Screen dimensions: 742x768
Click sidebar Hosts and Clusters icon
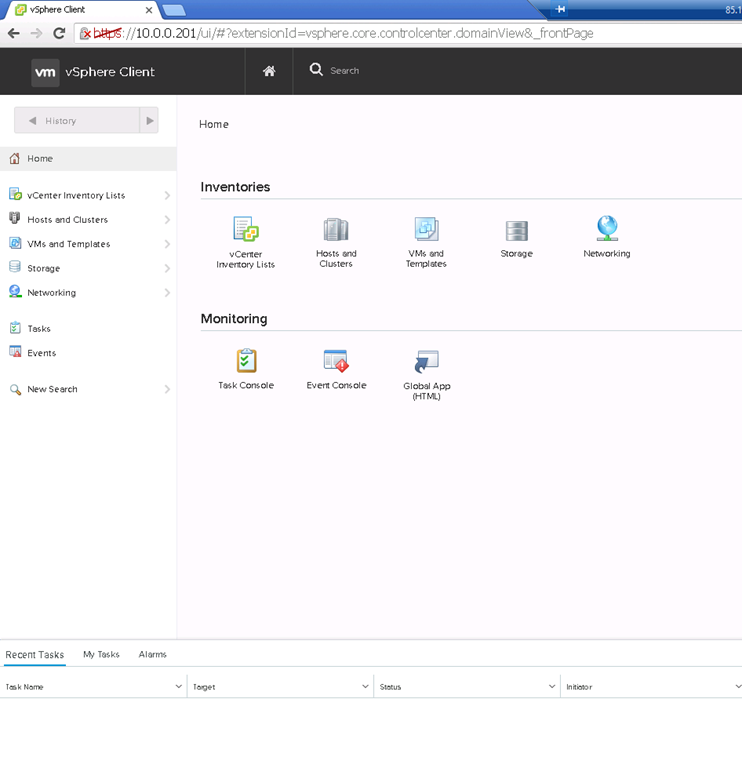click(15, 218)
